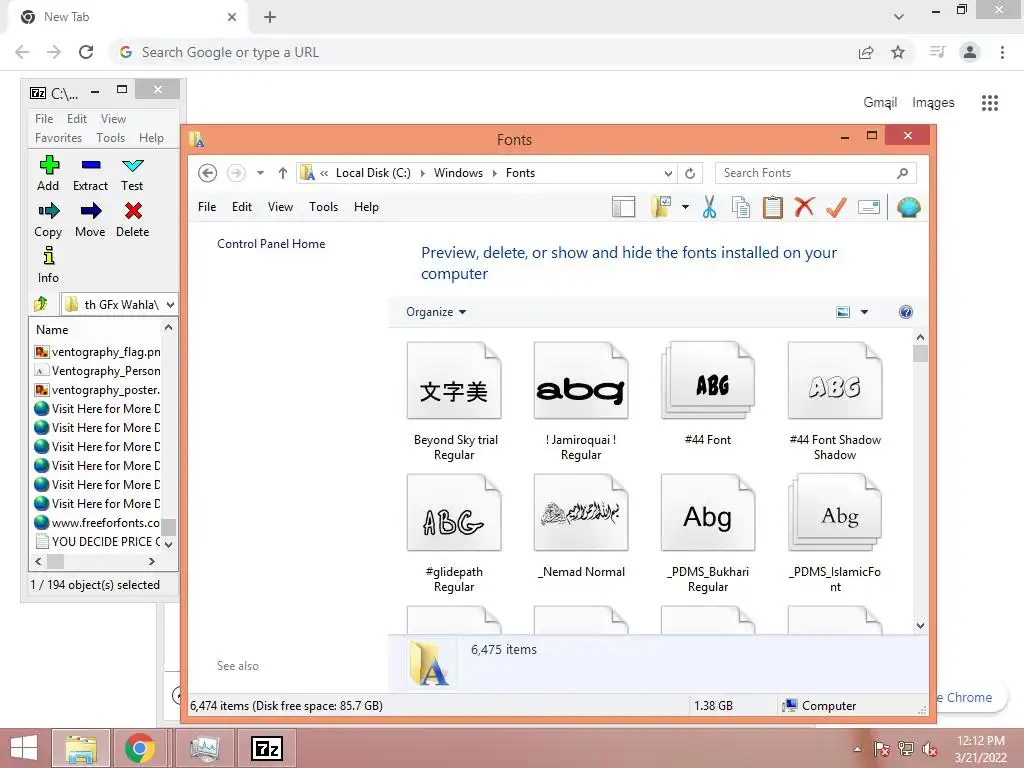The width and height of the screenshot is (1024, 768).
Task: Open the 7-Zip path dropdown
Action: pos(170,304)
